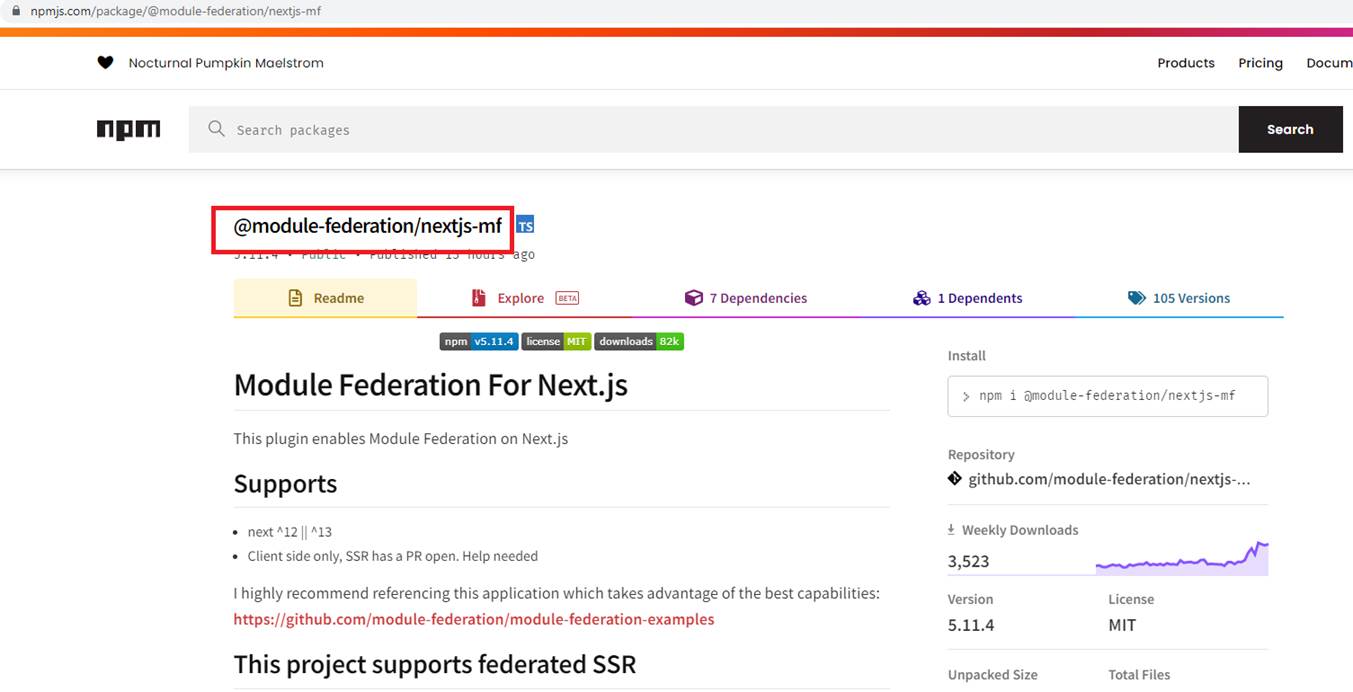Switch to the Explore BETA tab

(524, 298)
